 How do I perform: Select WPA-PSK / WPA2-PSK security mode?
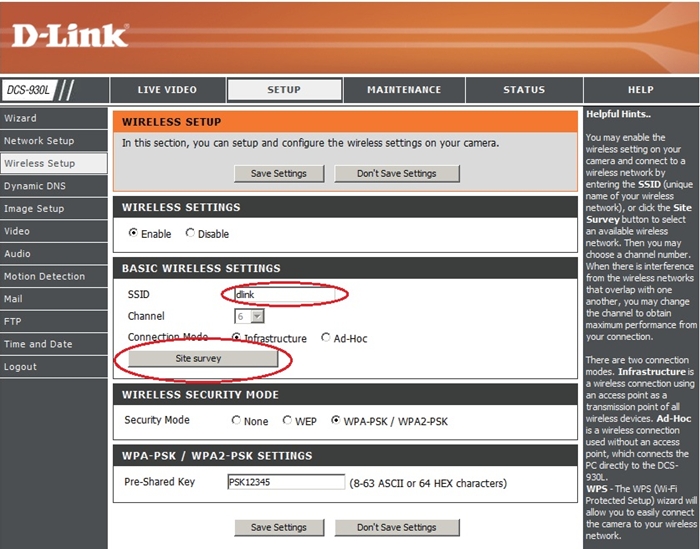click(x=335, y=421)
